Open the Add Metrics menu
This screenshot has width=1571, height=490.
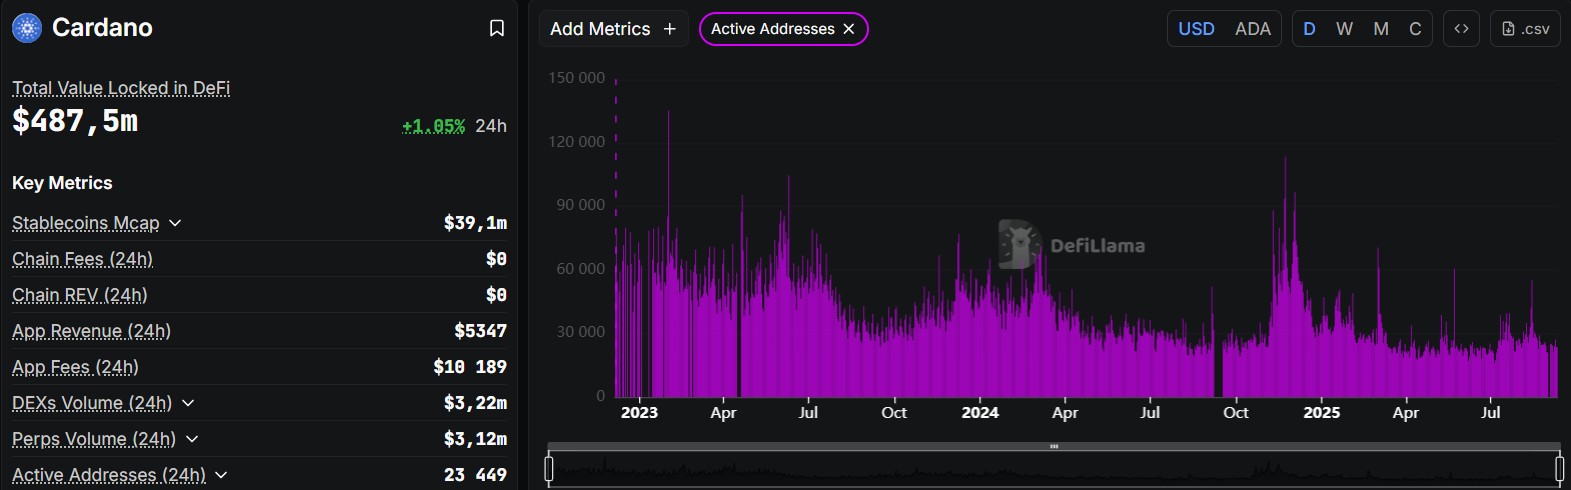pos(613,29)
